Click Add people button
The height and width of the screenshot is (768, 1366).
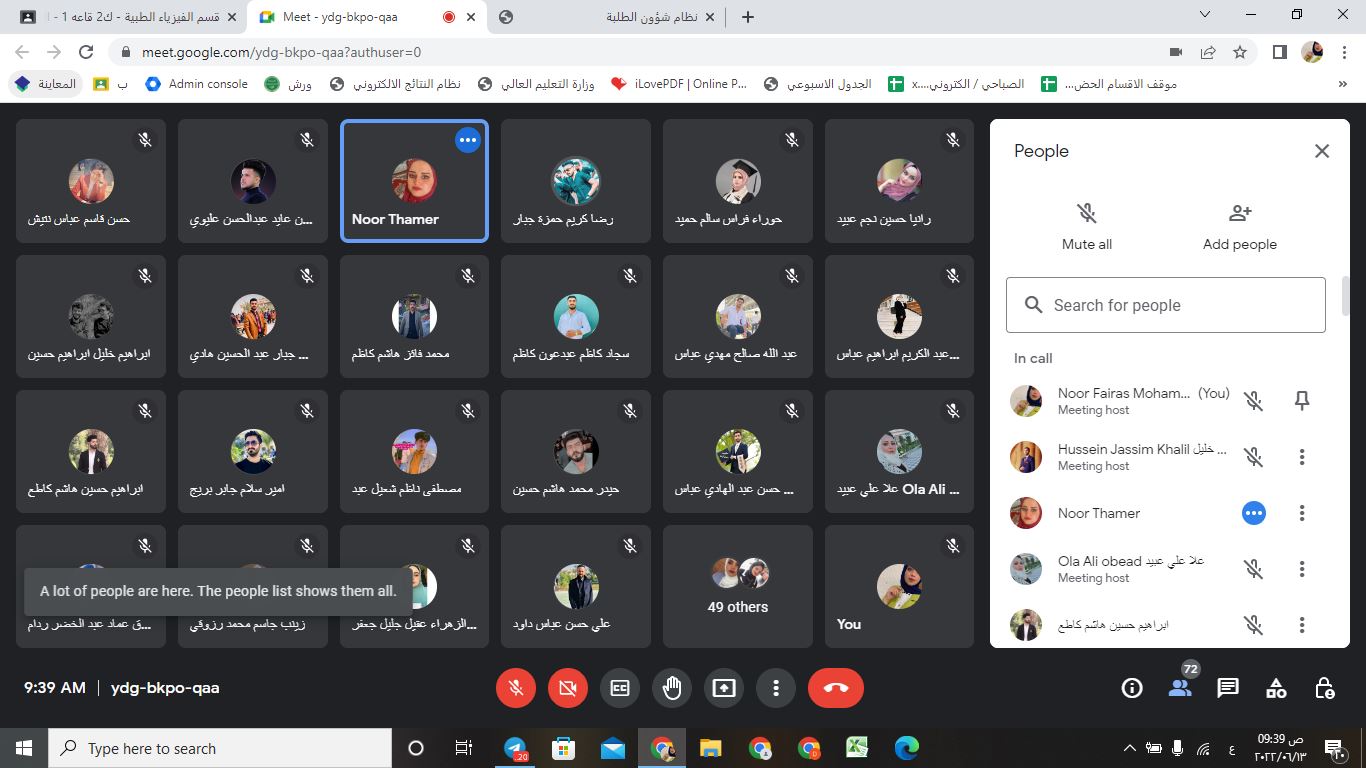1239,226
